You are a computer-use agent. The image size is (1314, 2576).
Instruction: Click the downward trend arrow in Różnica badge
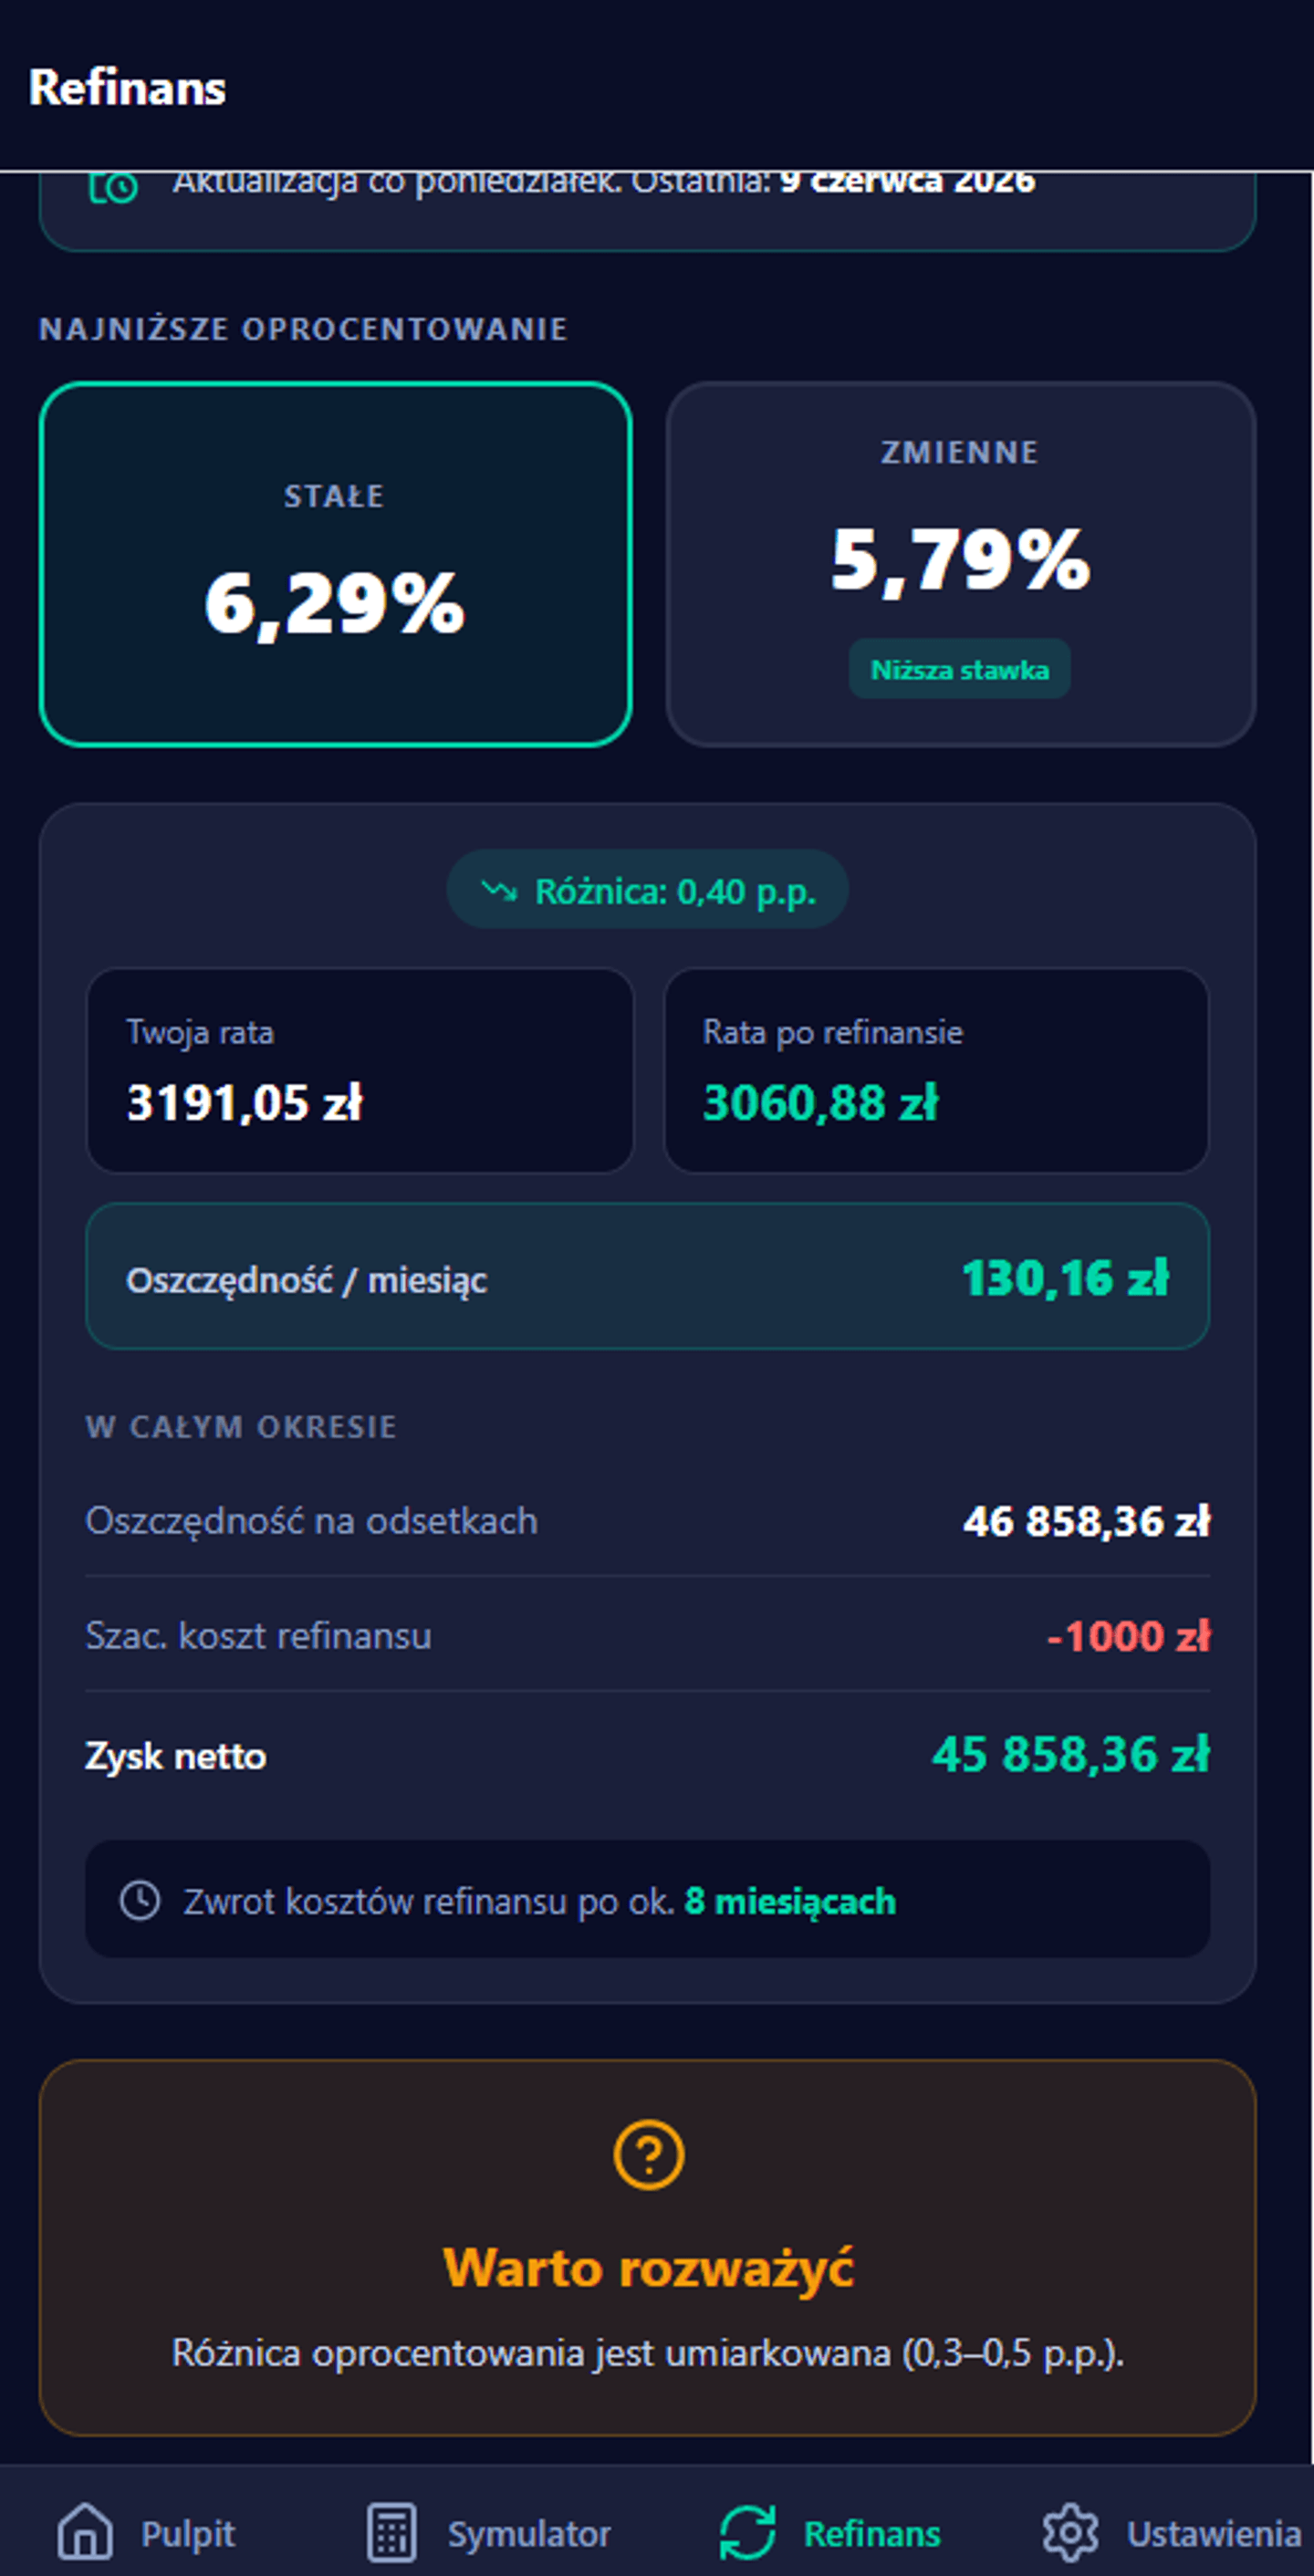(x=499, y=890)
